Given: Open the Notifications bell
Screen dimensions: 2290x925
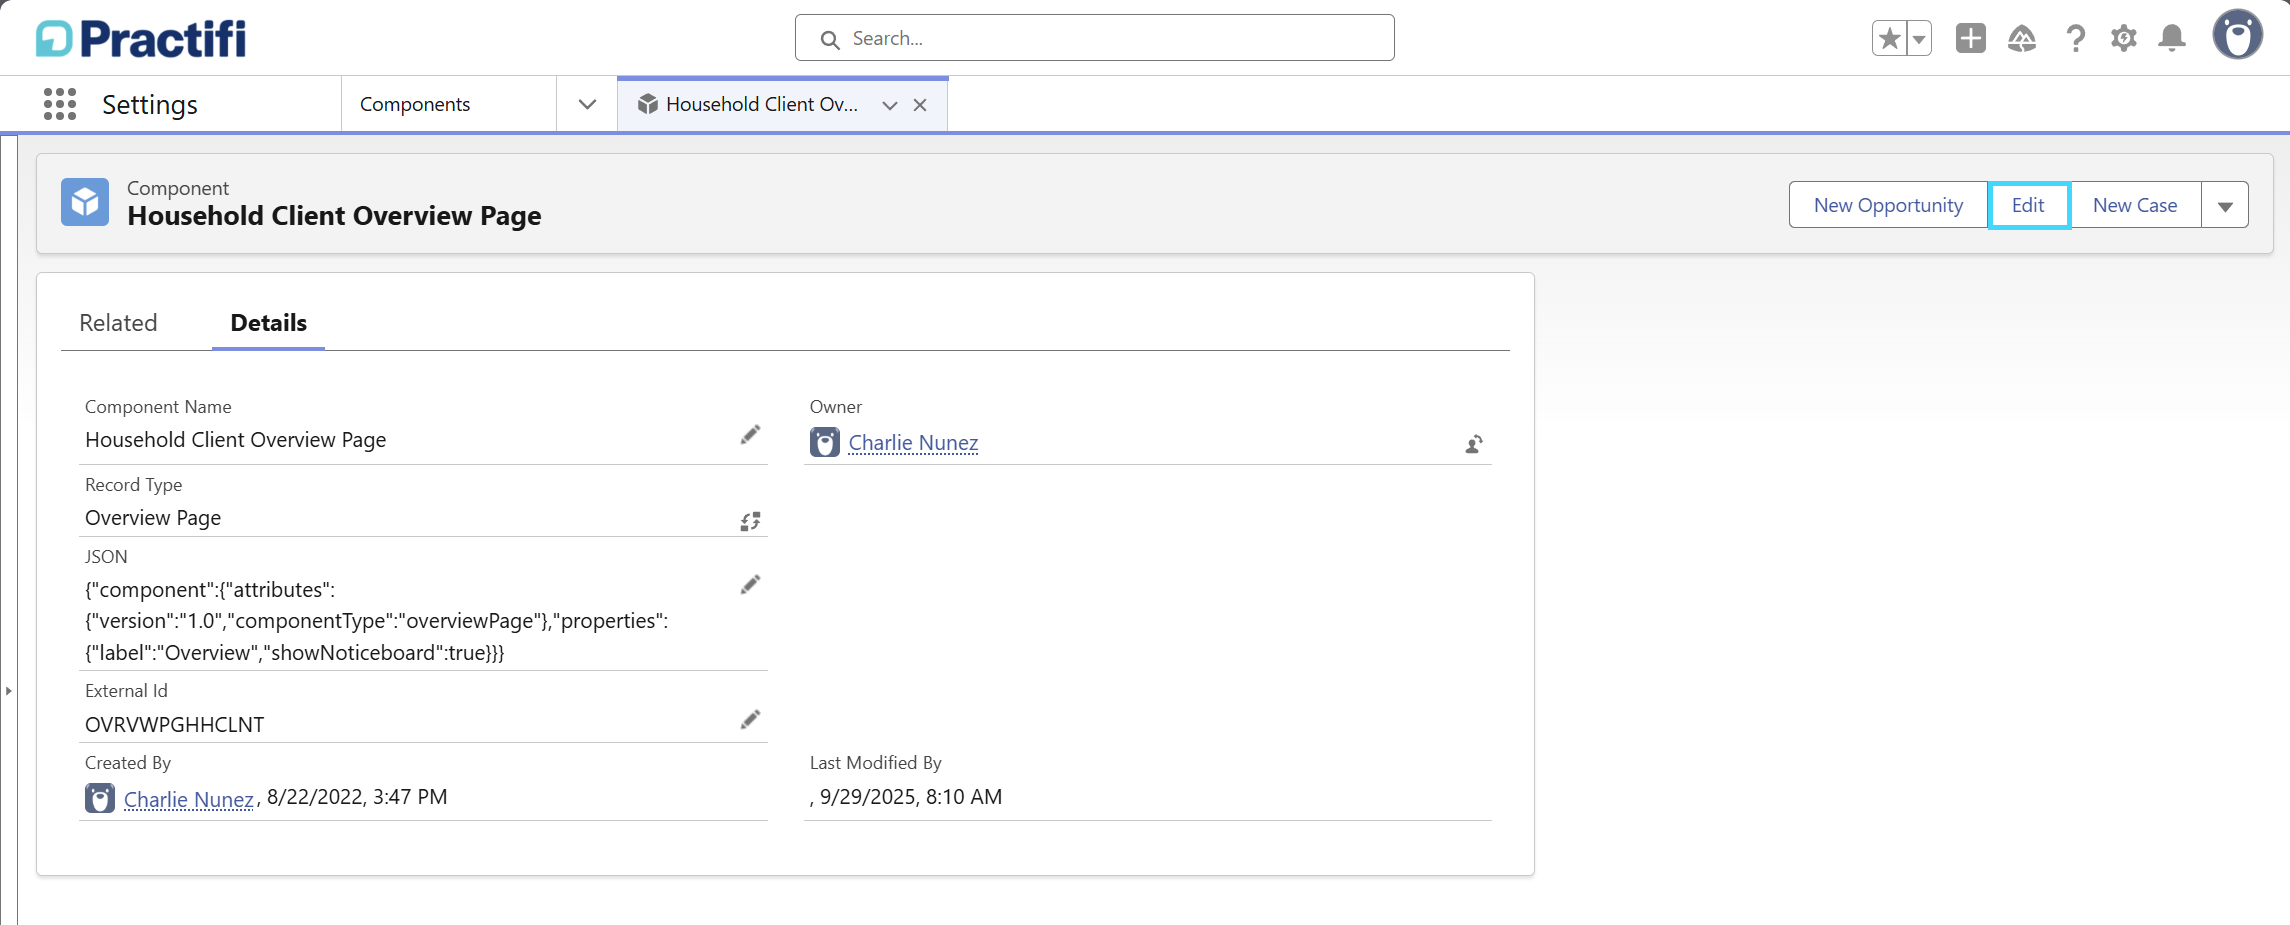Looking at the screenshot, I should (2171, 38).
